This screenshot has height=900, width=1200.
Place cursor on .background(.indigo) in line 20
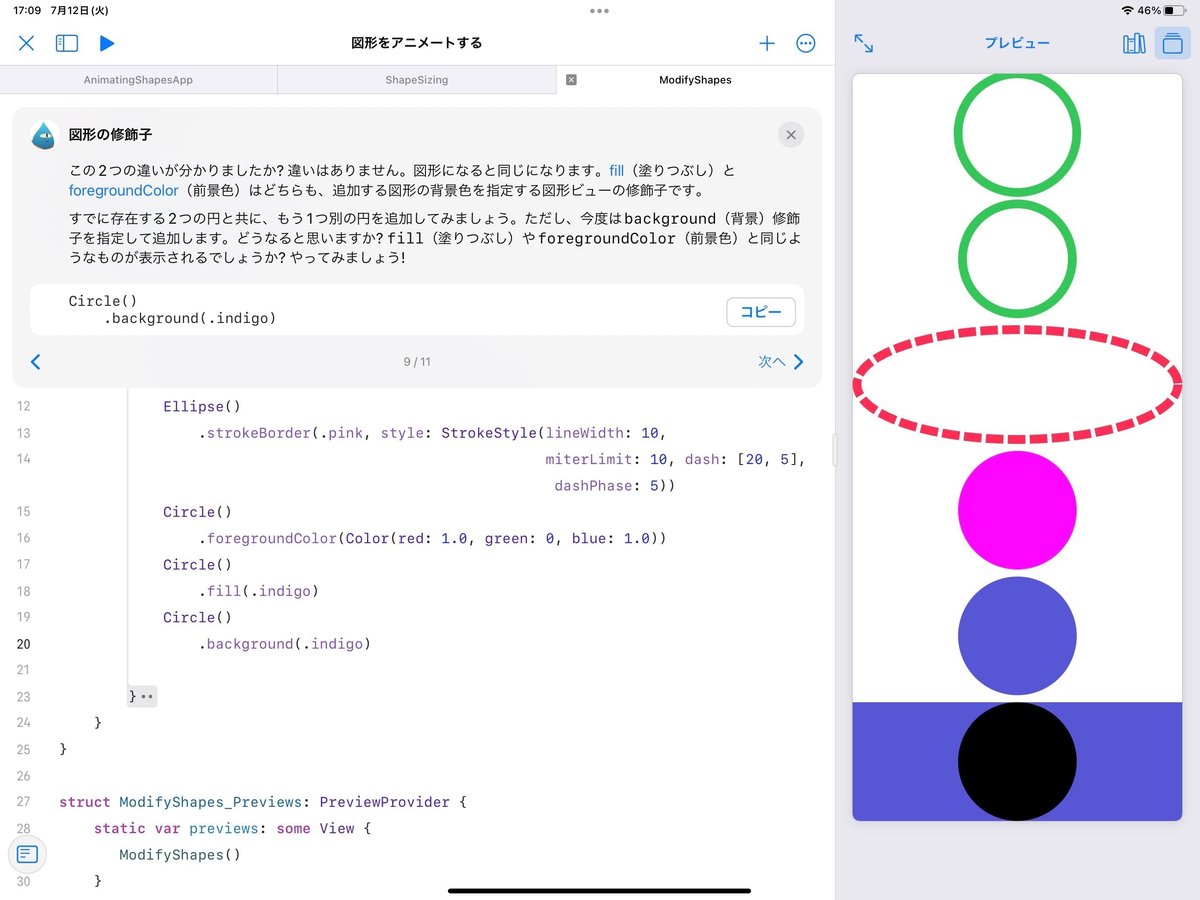click(285, 644)
